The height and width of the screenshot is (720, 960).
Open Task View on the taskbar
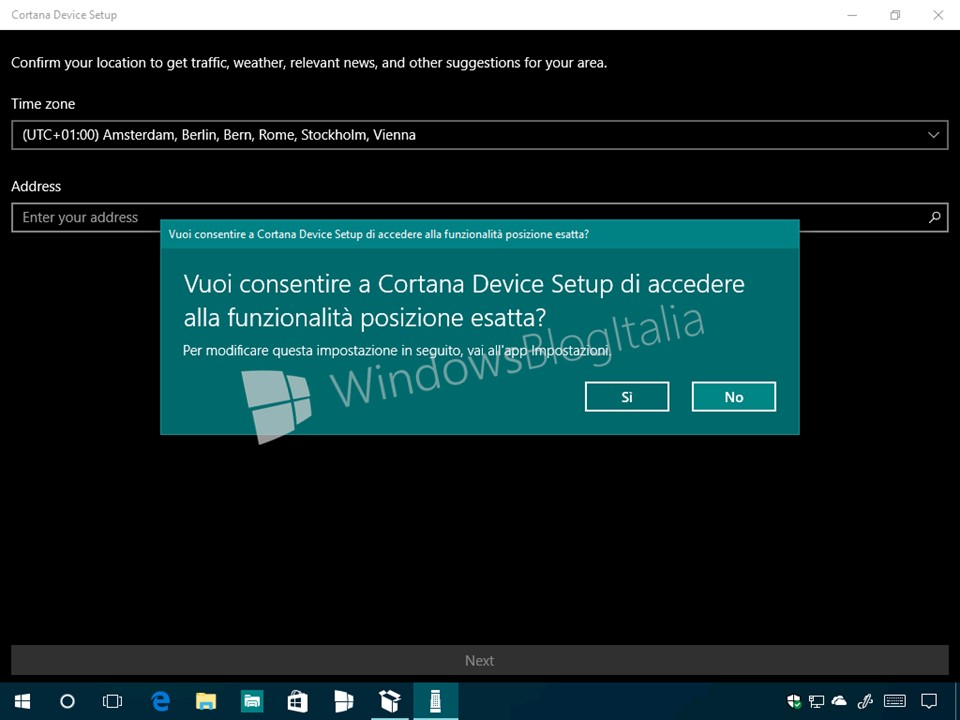(113, 701)
